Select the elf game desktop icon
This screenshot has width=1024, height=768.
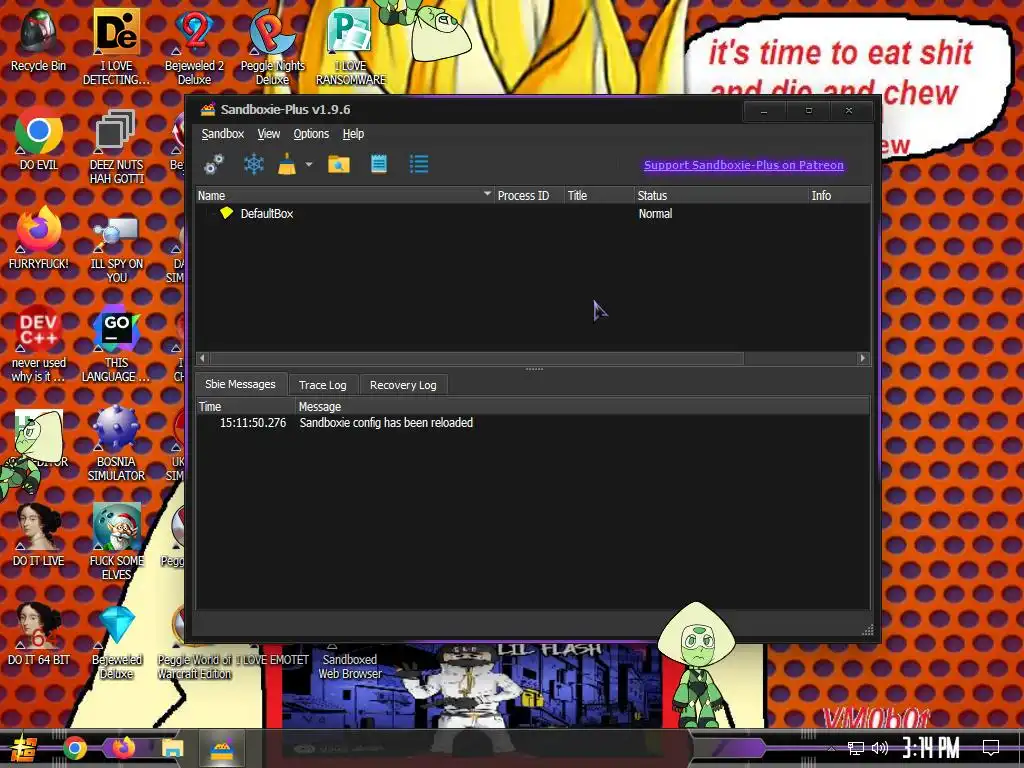tap(116, 541)
